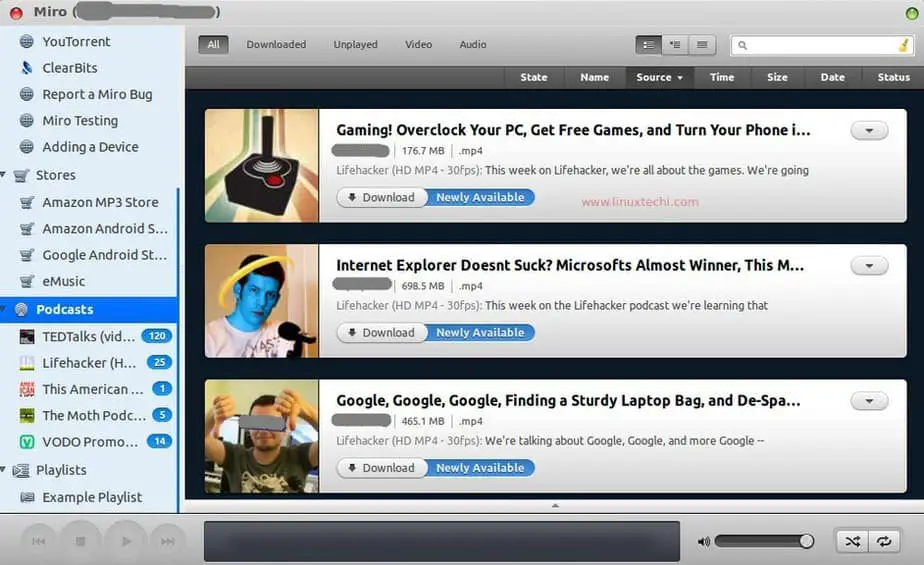Download the Gaming! Overclock episode
The width and height of the screenshot is (924, 565).
tap(381, 197)
